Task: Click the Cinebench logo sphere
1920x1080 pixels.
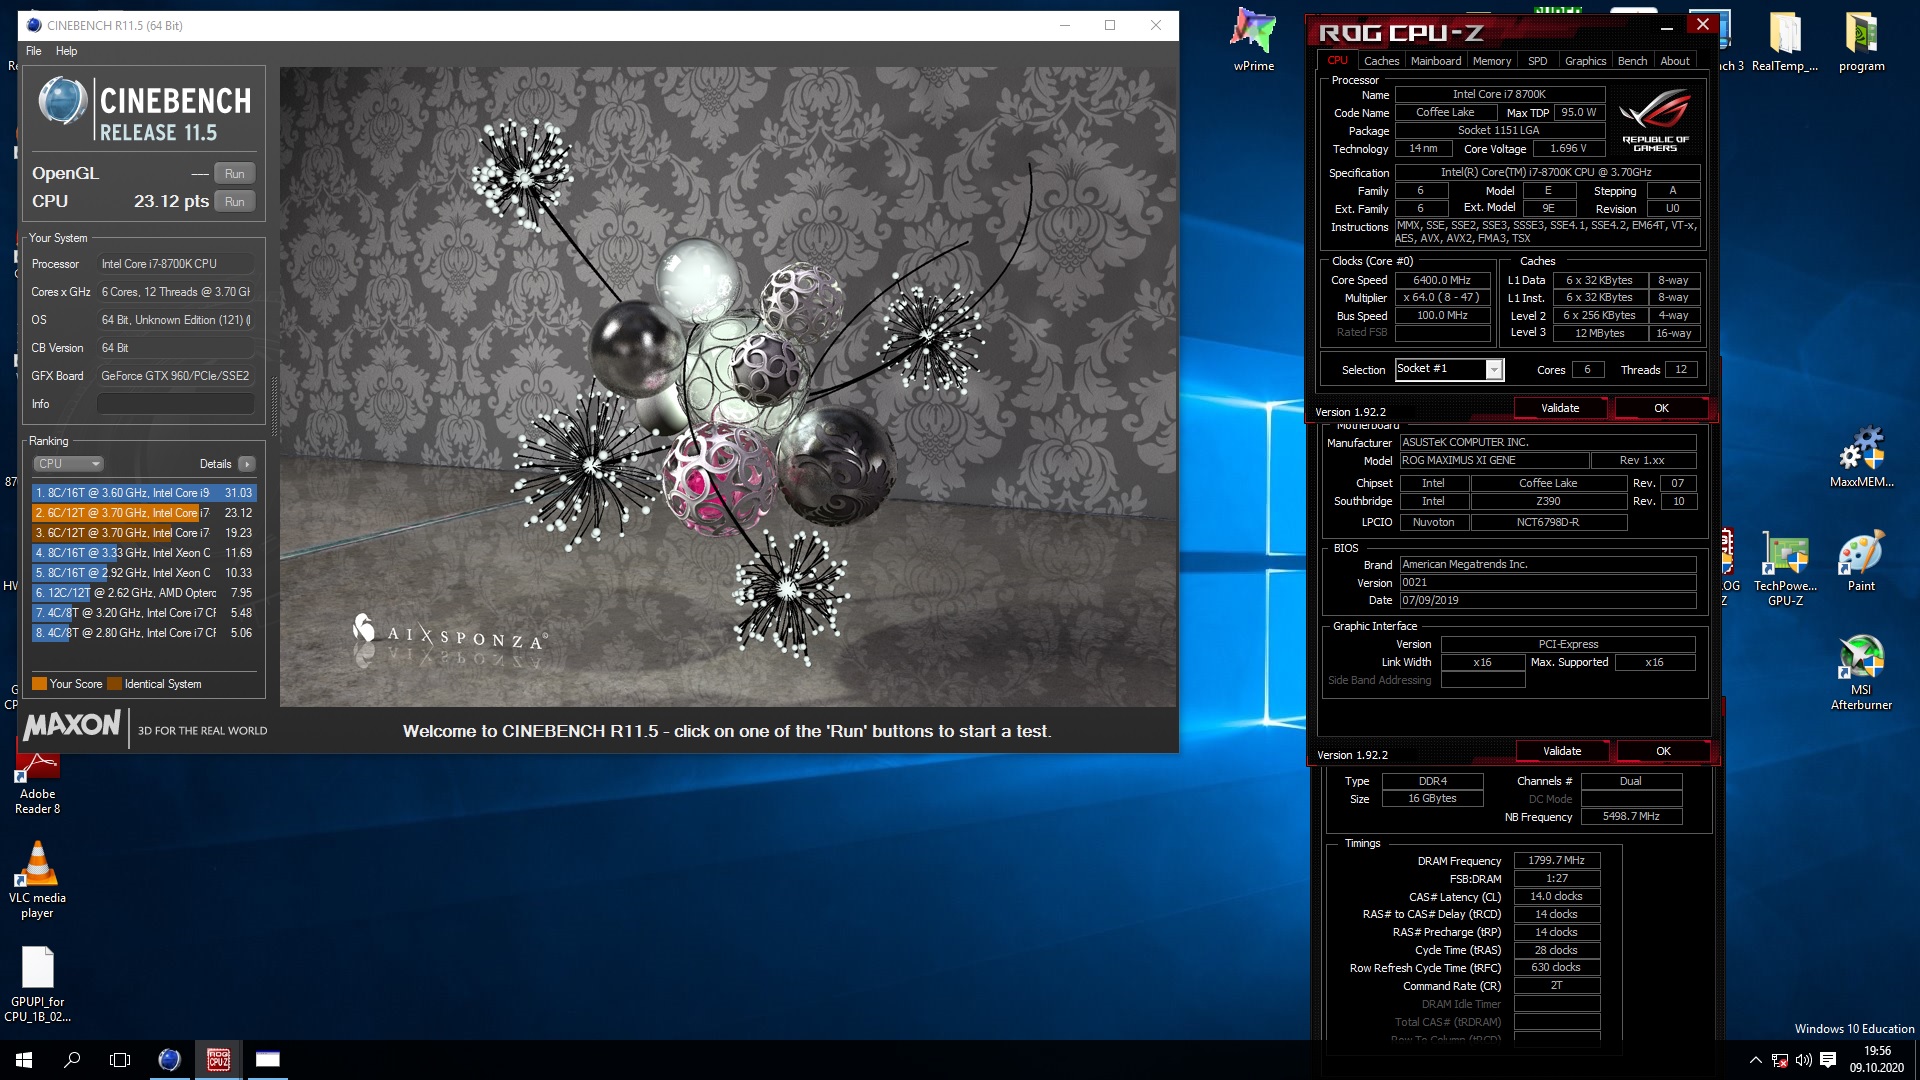Action: pos(62,101)
